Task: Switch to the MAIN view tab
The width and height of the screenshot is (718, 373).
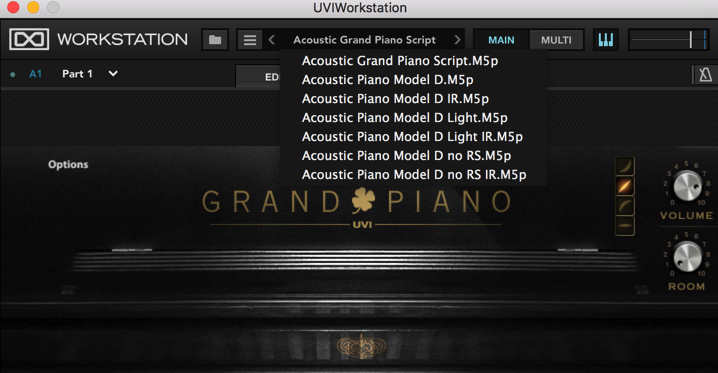Action: click(x=501, y=40)
